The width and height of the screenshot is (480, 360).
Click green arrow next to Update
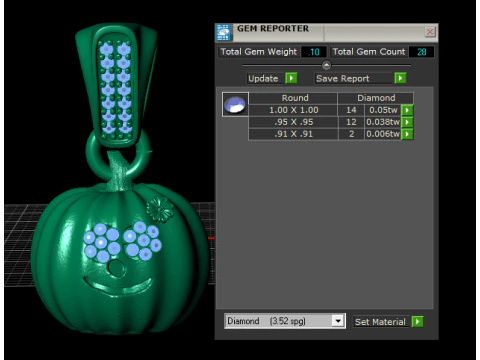click(x=291, y=78)
